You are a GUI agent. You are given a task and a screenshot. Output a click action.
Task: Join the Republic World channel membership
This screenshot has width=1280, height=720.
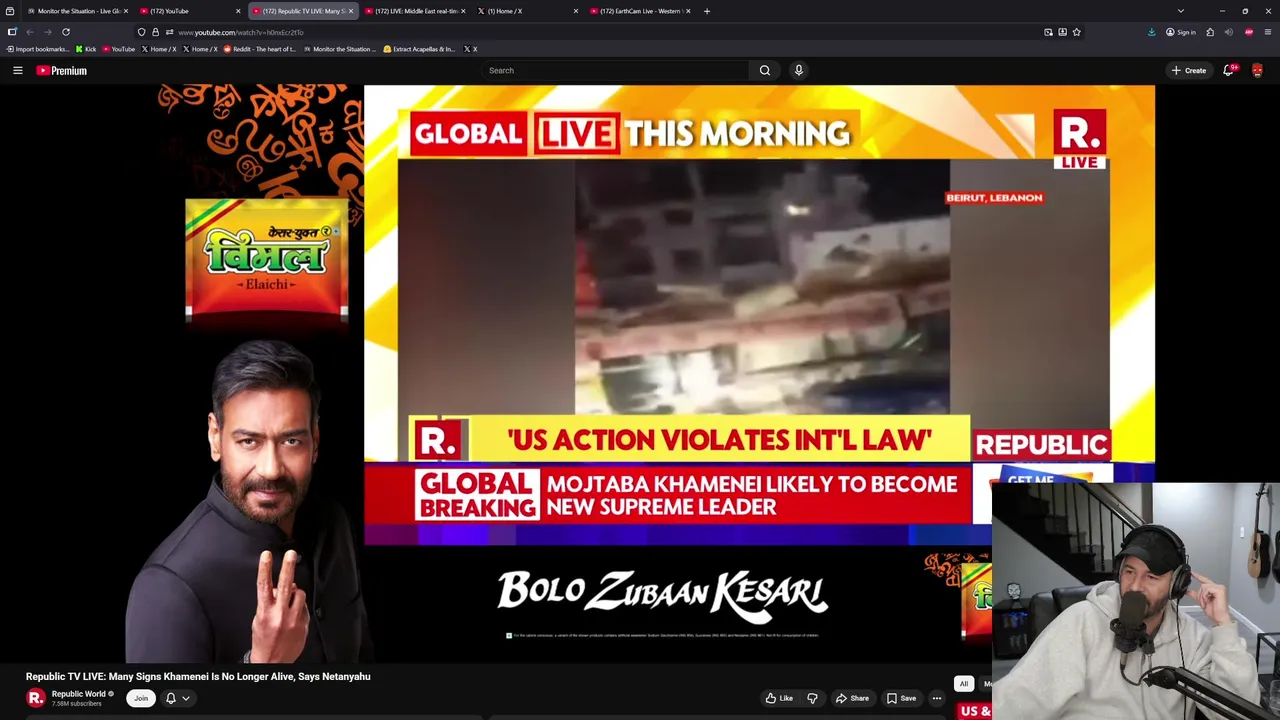pyautogui.click(x=141, y=698)
